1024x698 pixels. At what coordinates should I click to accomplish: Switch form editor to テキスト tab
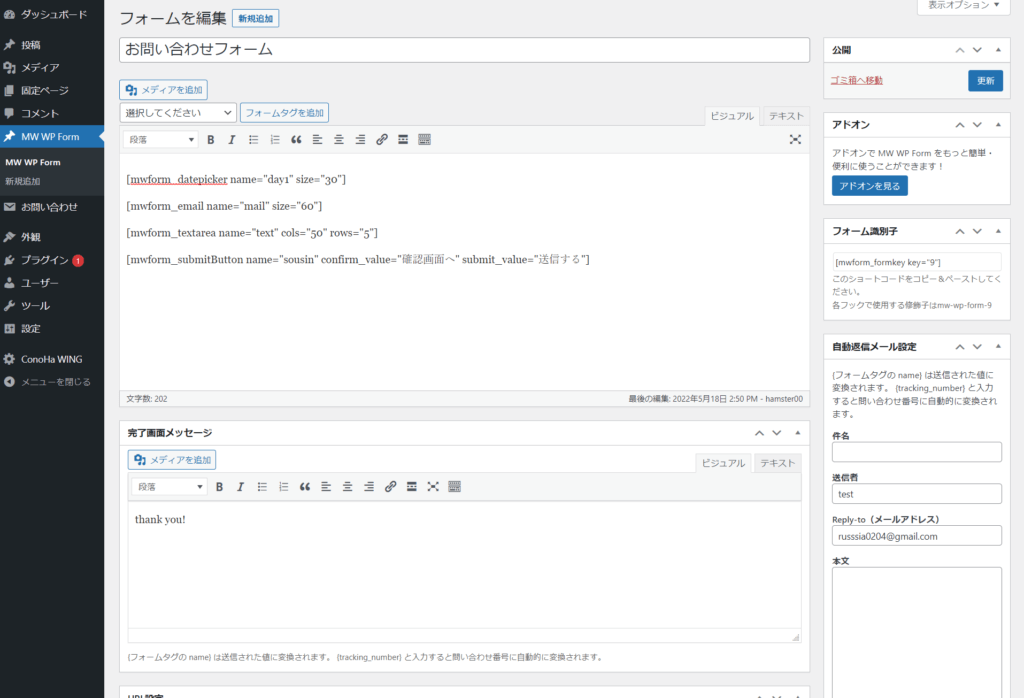(786, 116)
